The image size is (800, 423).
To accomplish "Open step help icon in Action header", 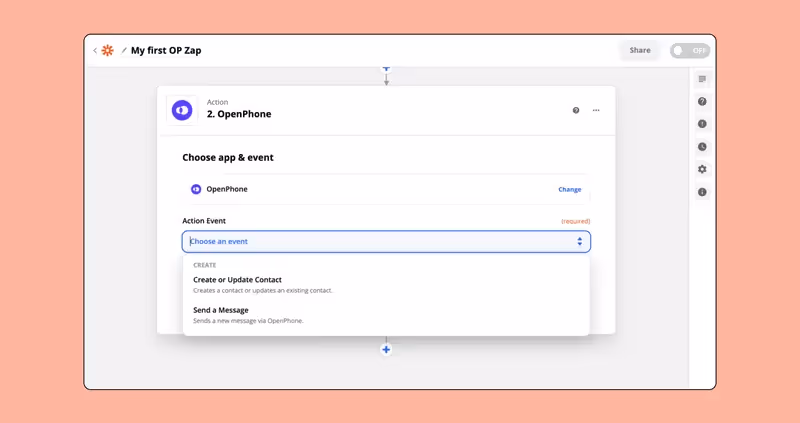I will coord(576,110).
